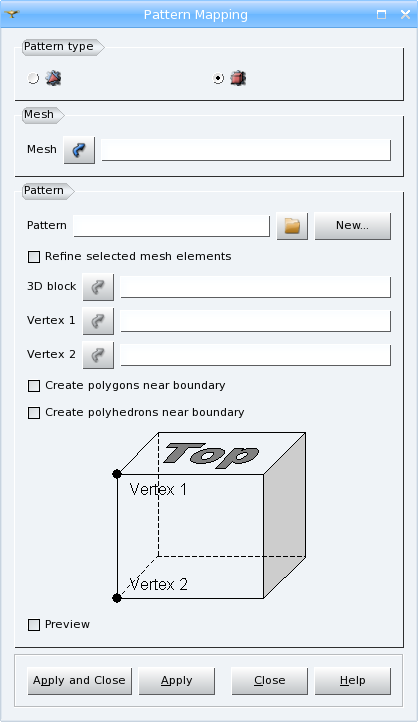Click the New... pattern button
Screen dimensions: 418x722
pyautogui.click(x=353, y=226)
